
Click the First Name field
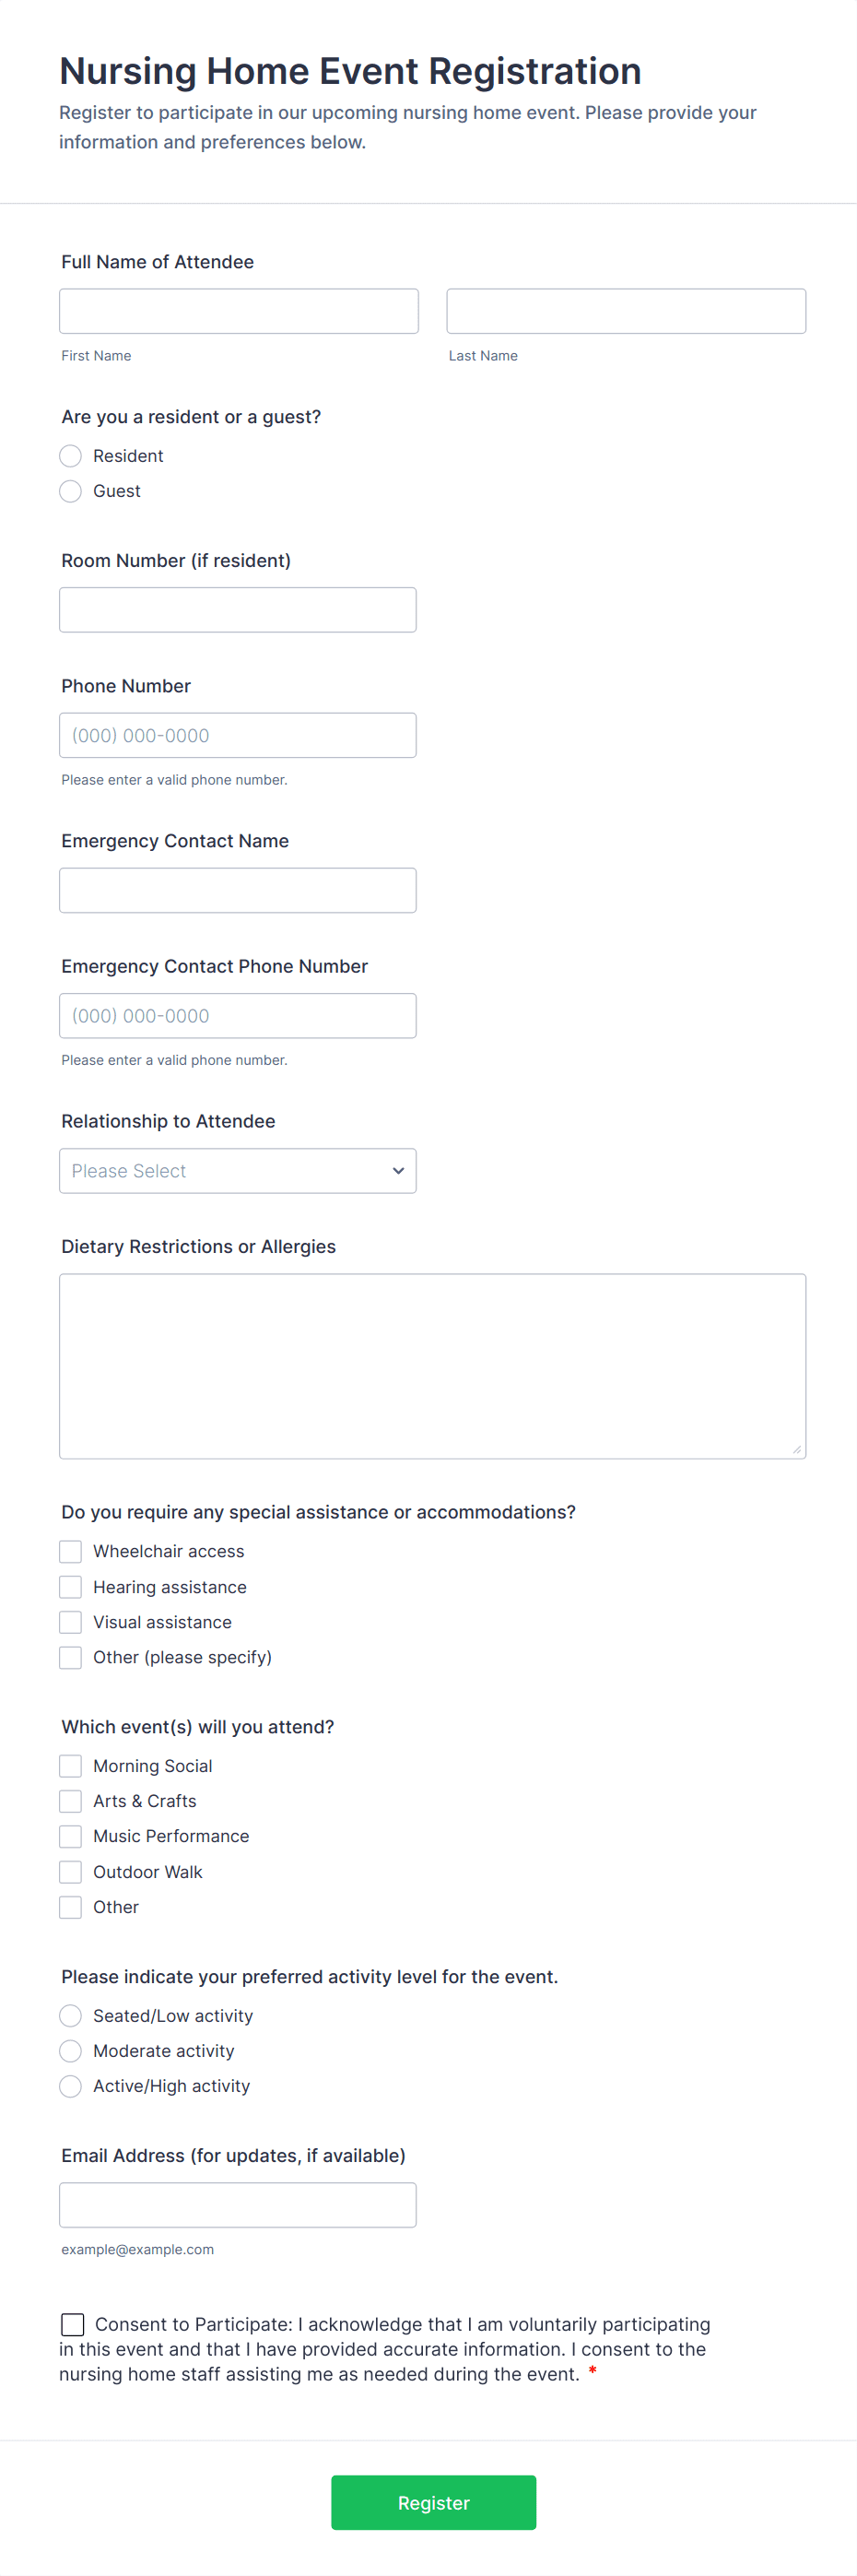(238, 310)
